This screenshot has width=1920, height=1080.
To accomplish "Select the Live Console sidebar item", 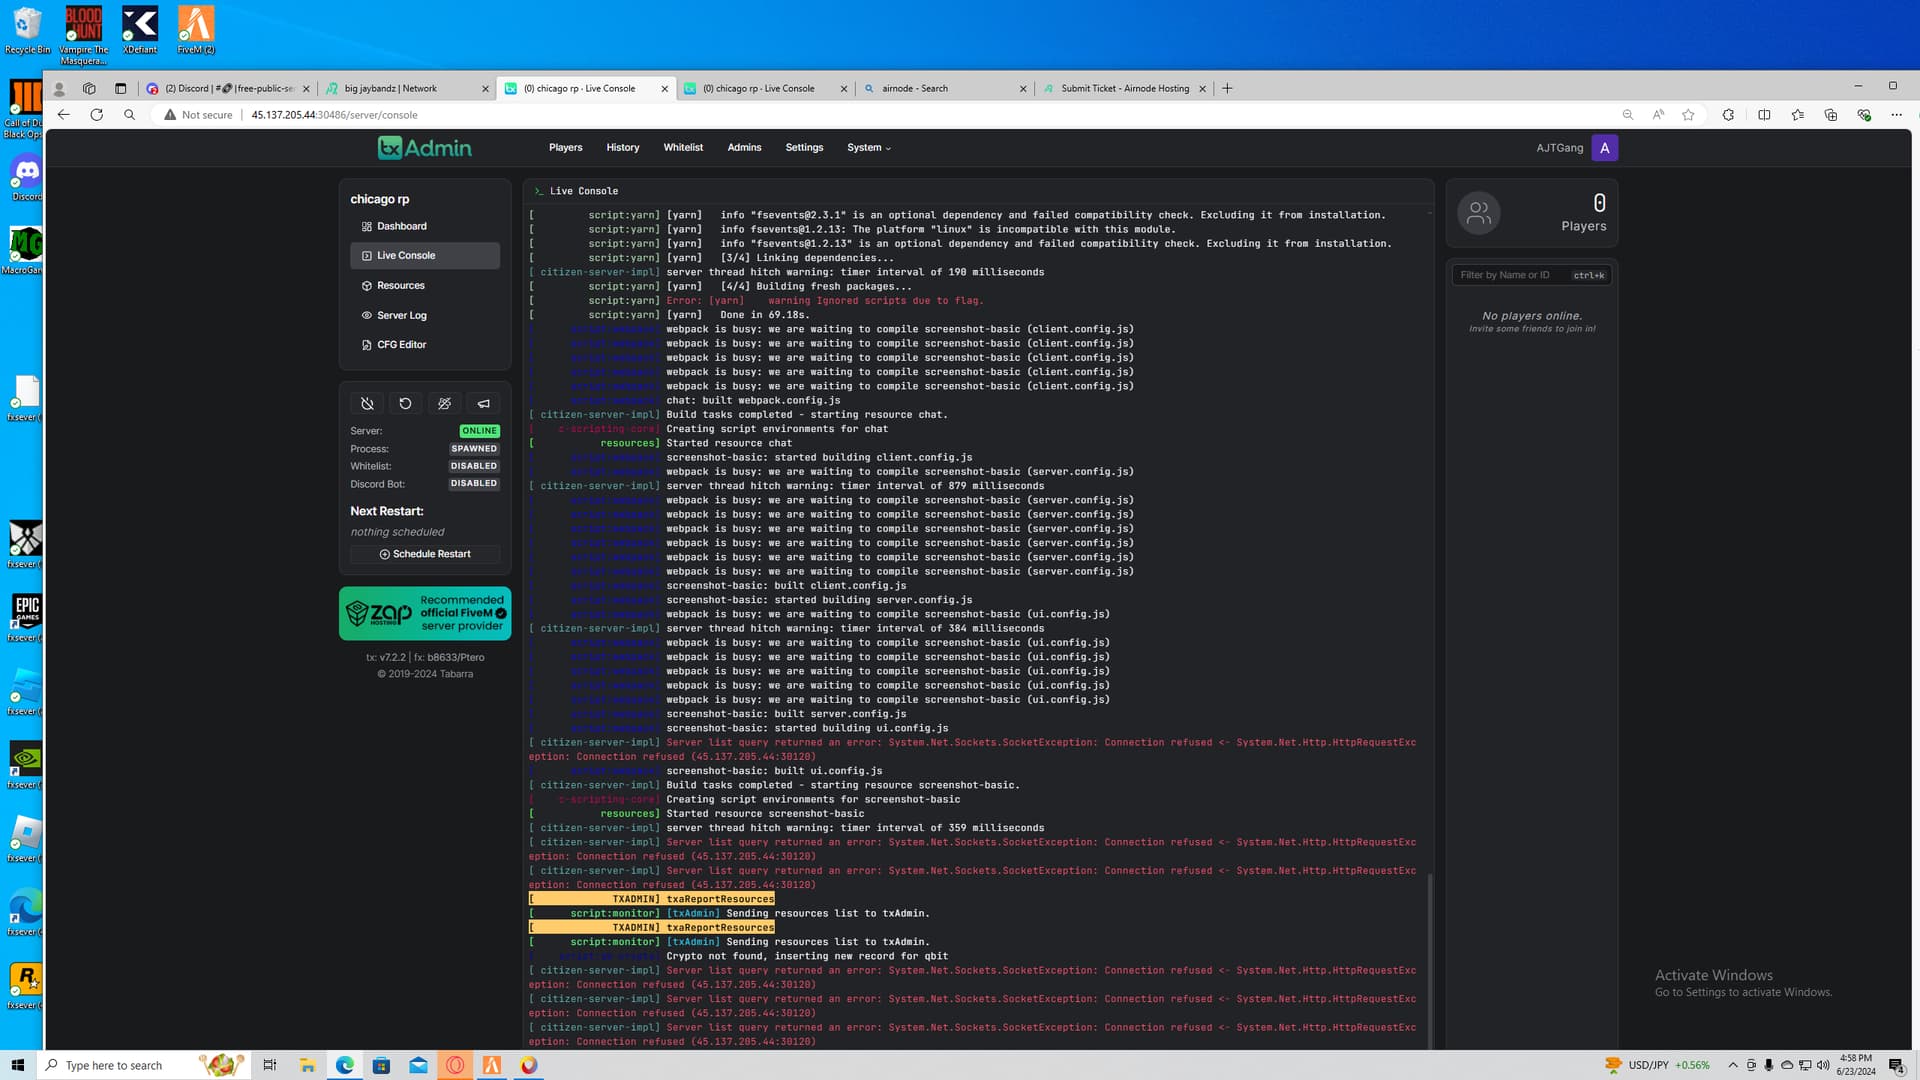I will (405, 255).
